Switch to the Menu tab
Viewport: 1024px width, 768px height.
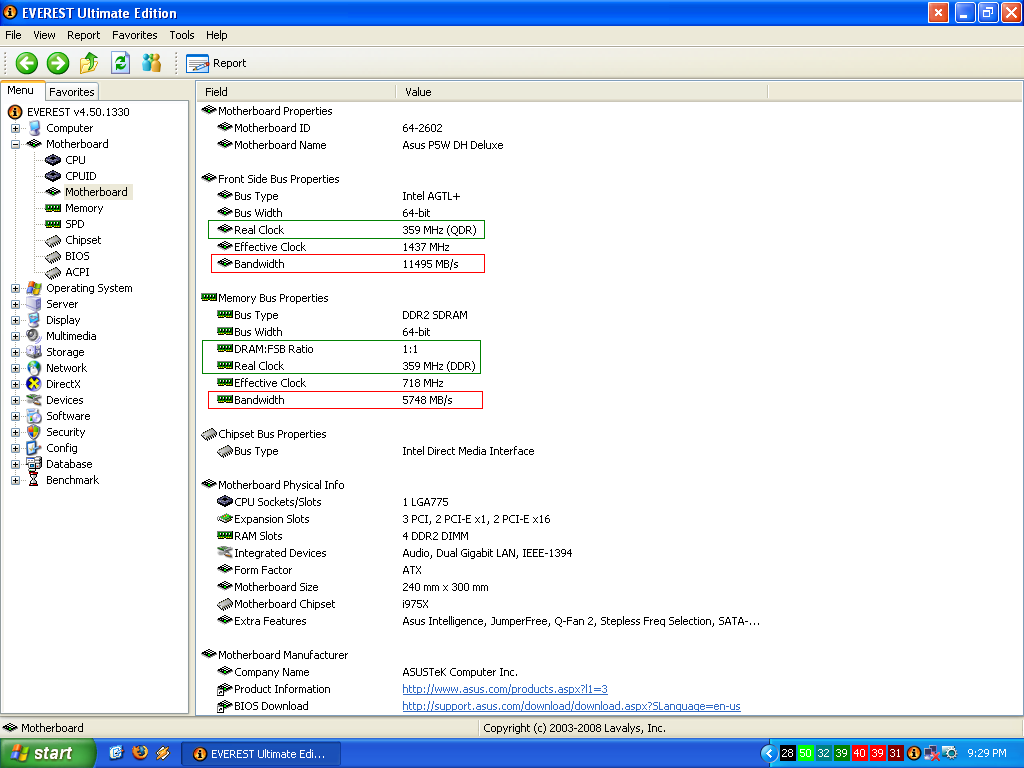[x=21, y=91]
